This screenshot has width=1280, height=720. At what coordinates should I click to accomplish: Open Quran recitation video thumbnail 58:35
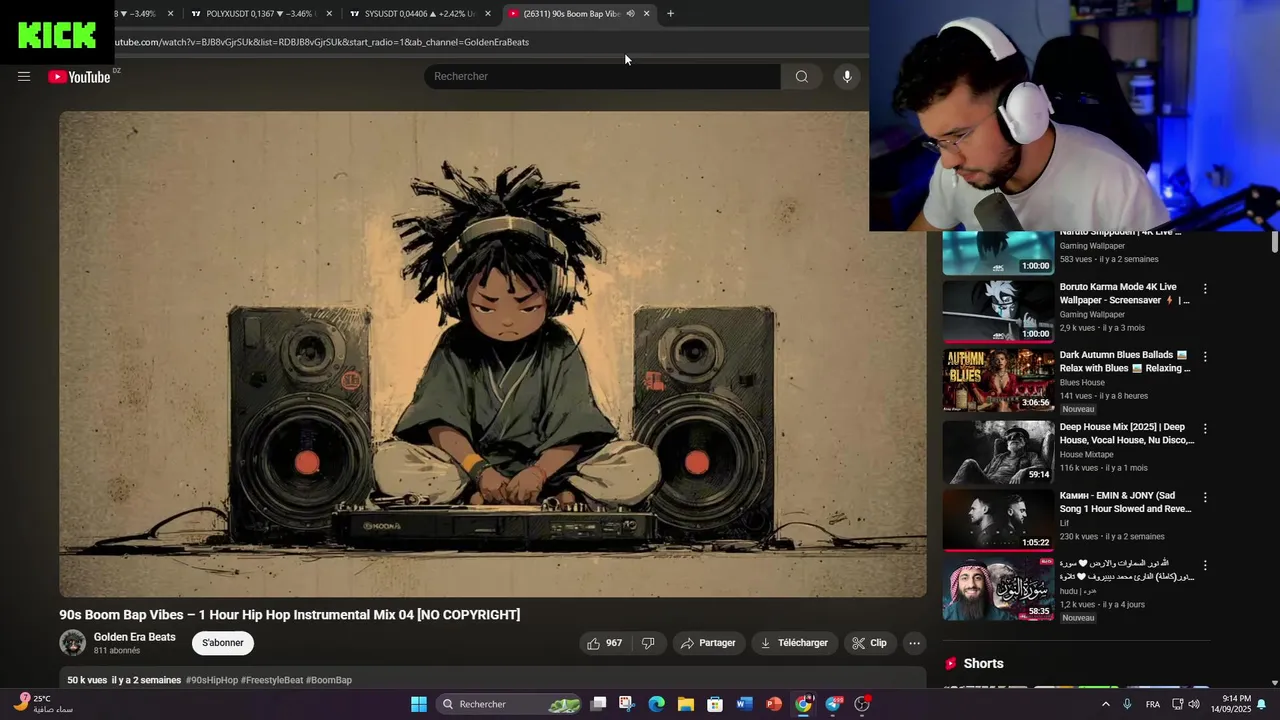(x=998, y=589)
